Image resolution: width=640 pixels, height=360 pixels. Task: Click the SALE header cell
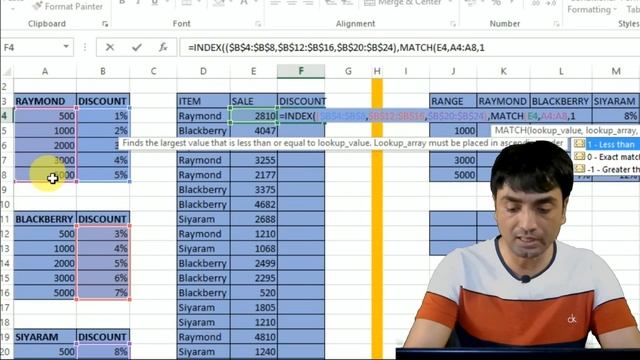(x=253, y=101)
